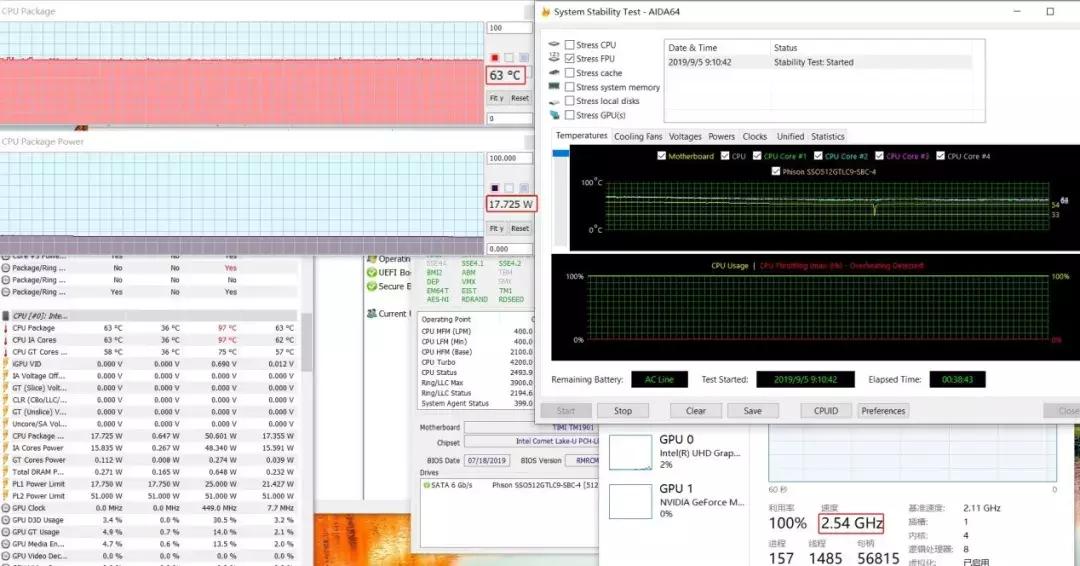
Task: Click the red color box in CPU Package graph
Action: point(495,58)
